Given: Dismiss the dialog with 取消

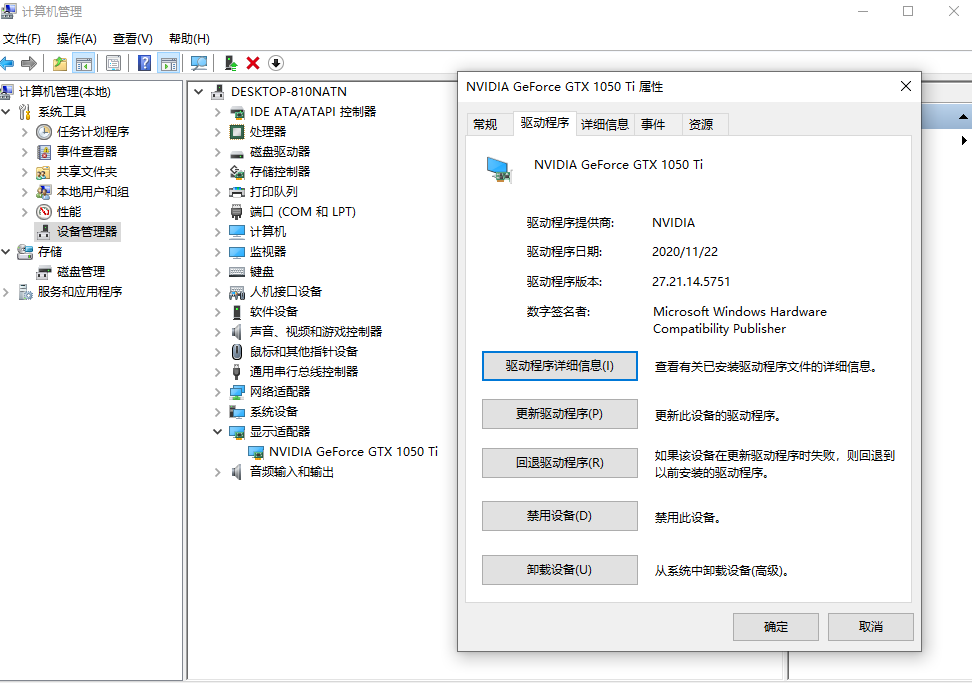Looking at the screenshot, I should click(x=870, y=627).
